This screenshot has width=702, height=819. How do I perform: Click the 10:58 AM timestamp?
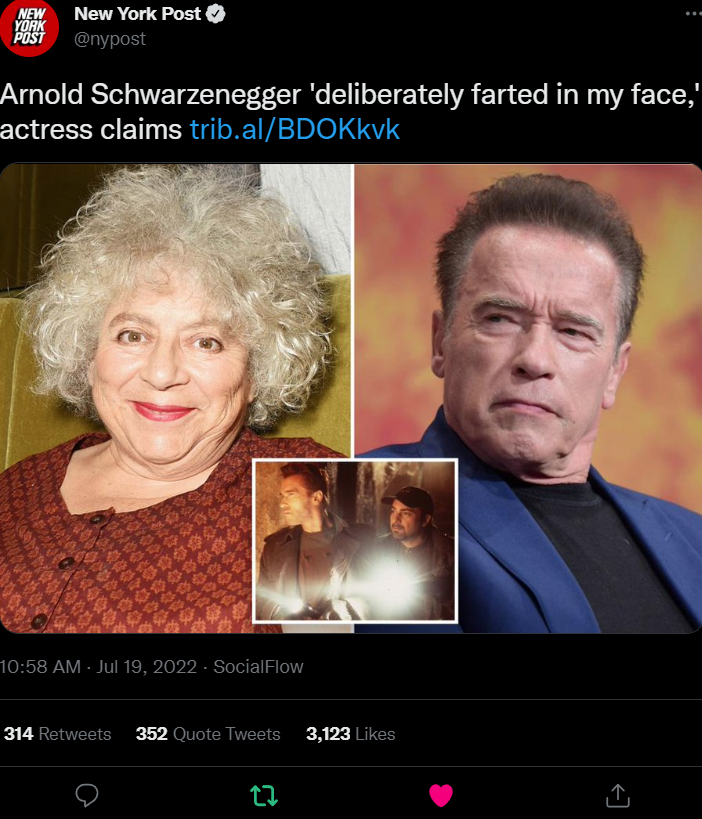pos(40,667)
